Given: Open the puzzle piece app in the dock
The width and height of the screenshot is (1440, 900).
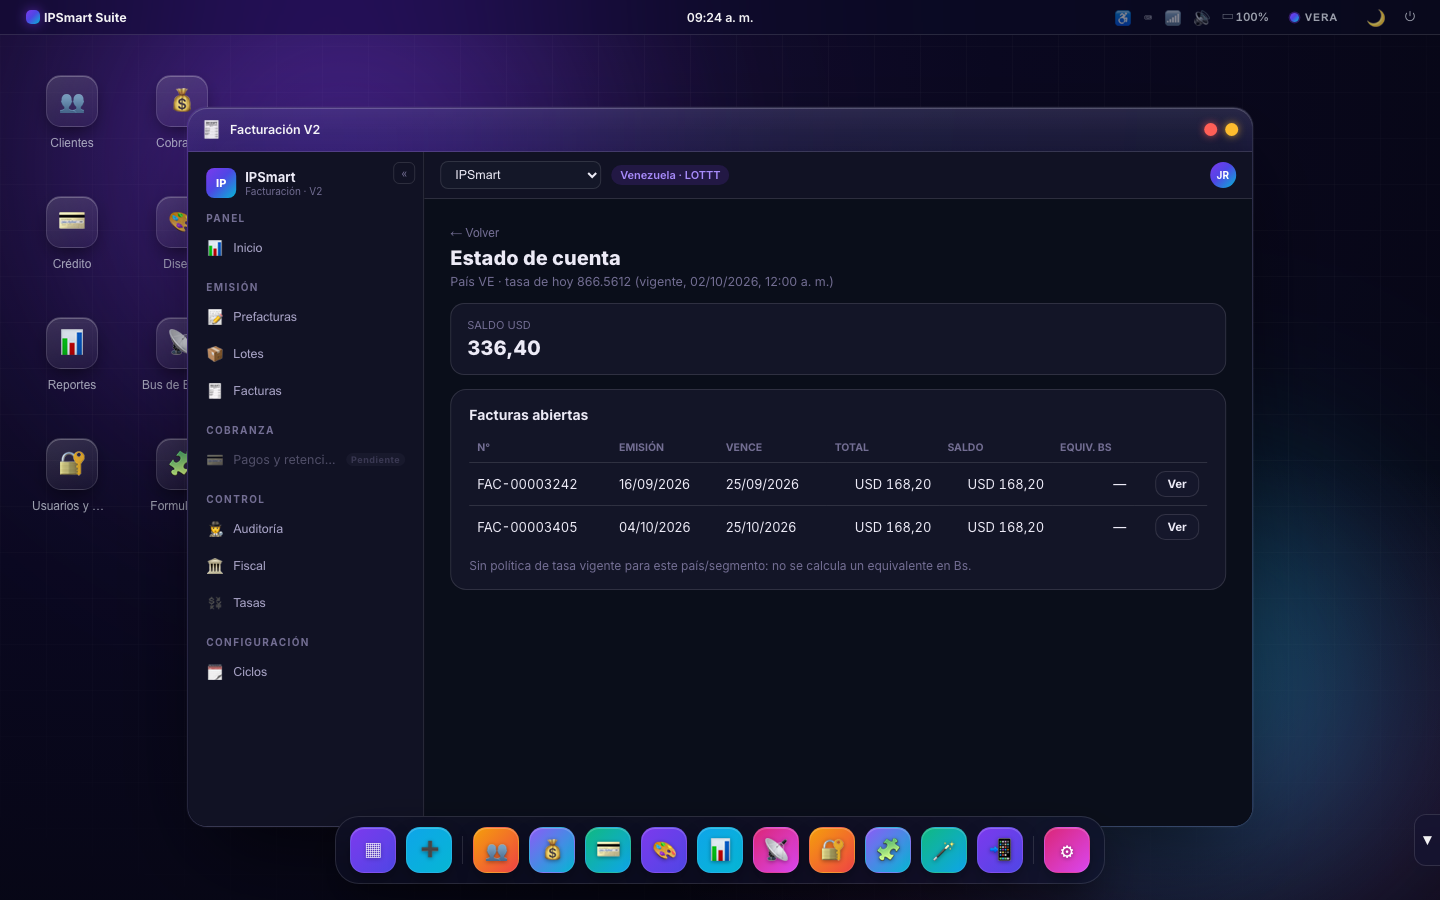Looking at the screenshot, I should coord(888,850).
